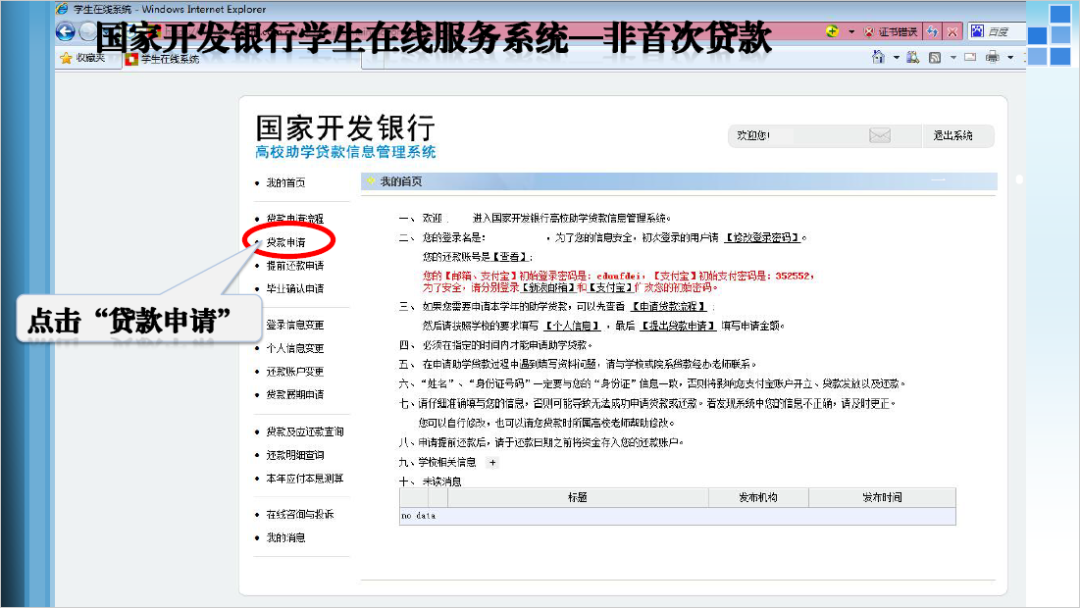This screenshot has height=608, width=1080.
Task: Click the browser Back arrow button
Action: pyautogui.click(x=65, y=31)
